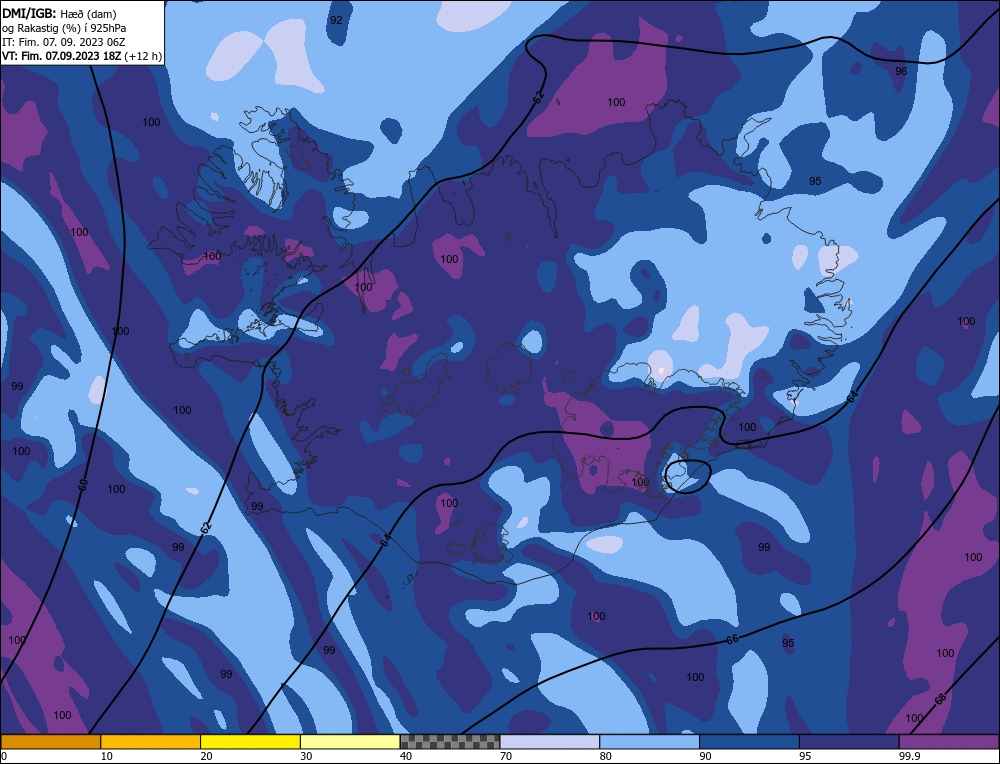Click the medium blue 90–95 legend swatch
Screen dimensions: 1000x764
pos(749,742)
